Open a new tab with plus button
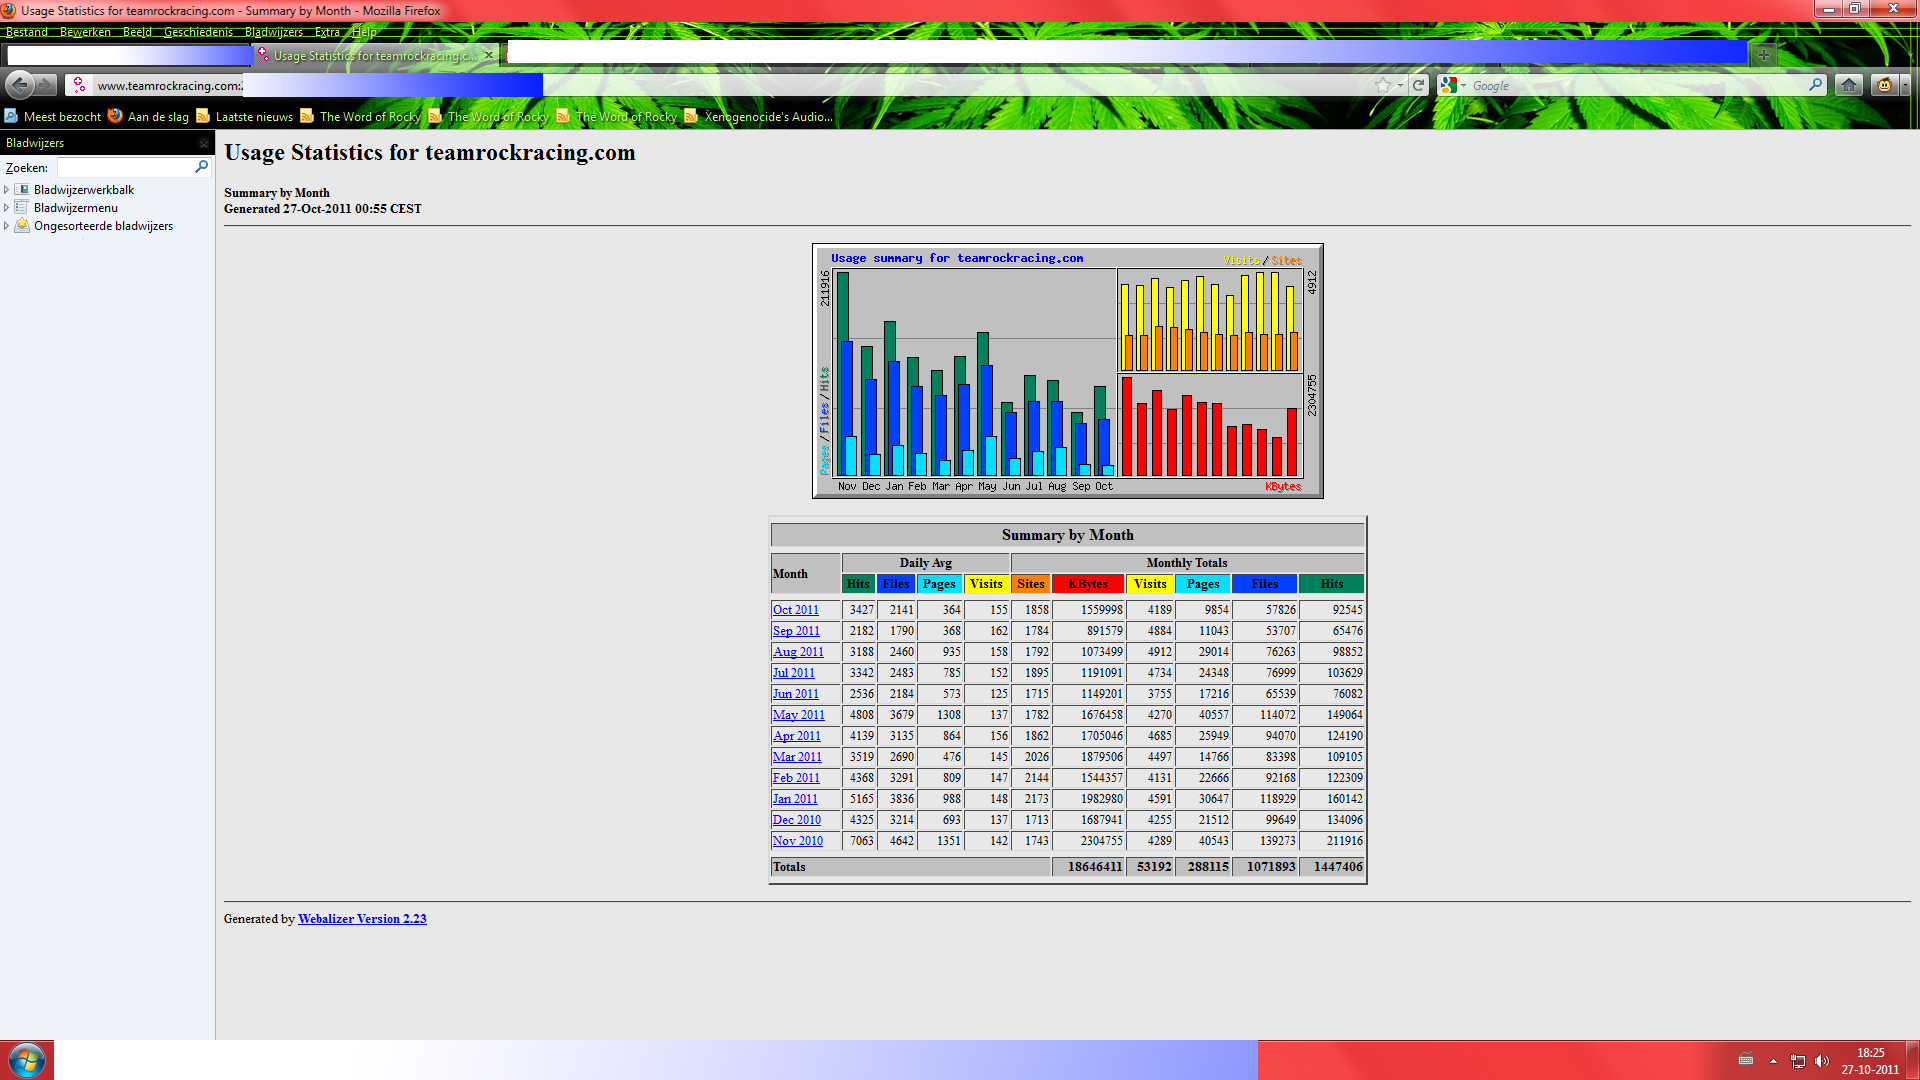 [x=1764, y=55]
